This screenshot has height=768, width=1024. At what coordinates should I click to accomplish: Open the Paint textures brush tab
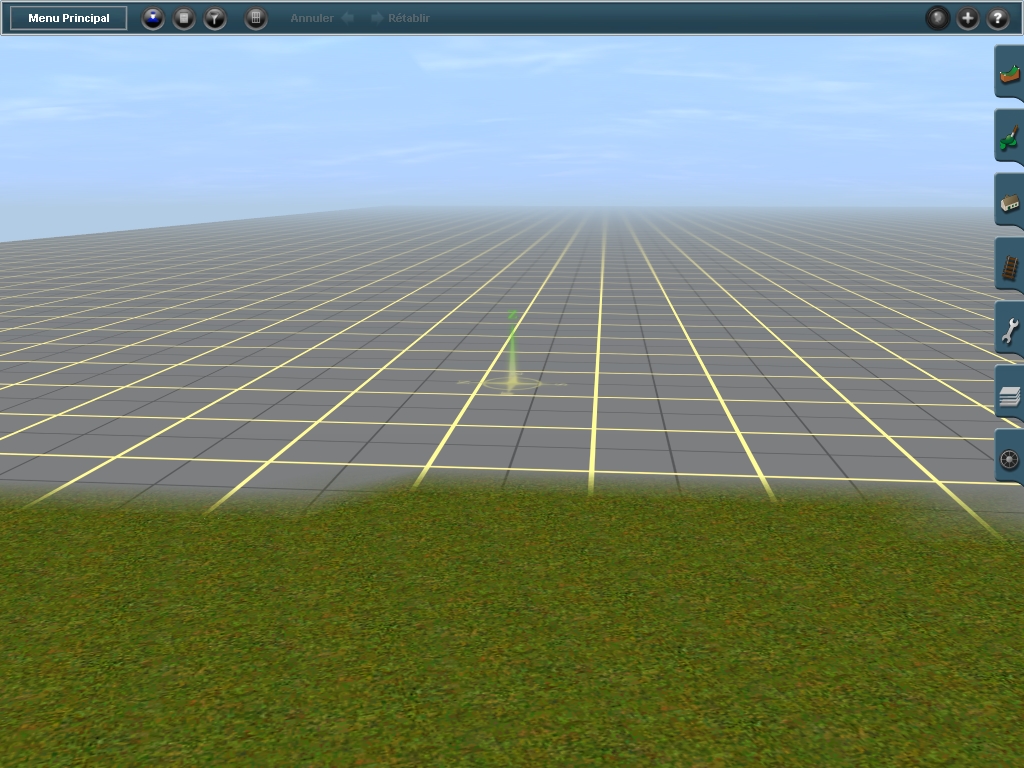pos(1009,137)
